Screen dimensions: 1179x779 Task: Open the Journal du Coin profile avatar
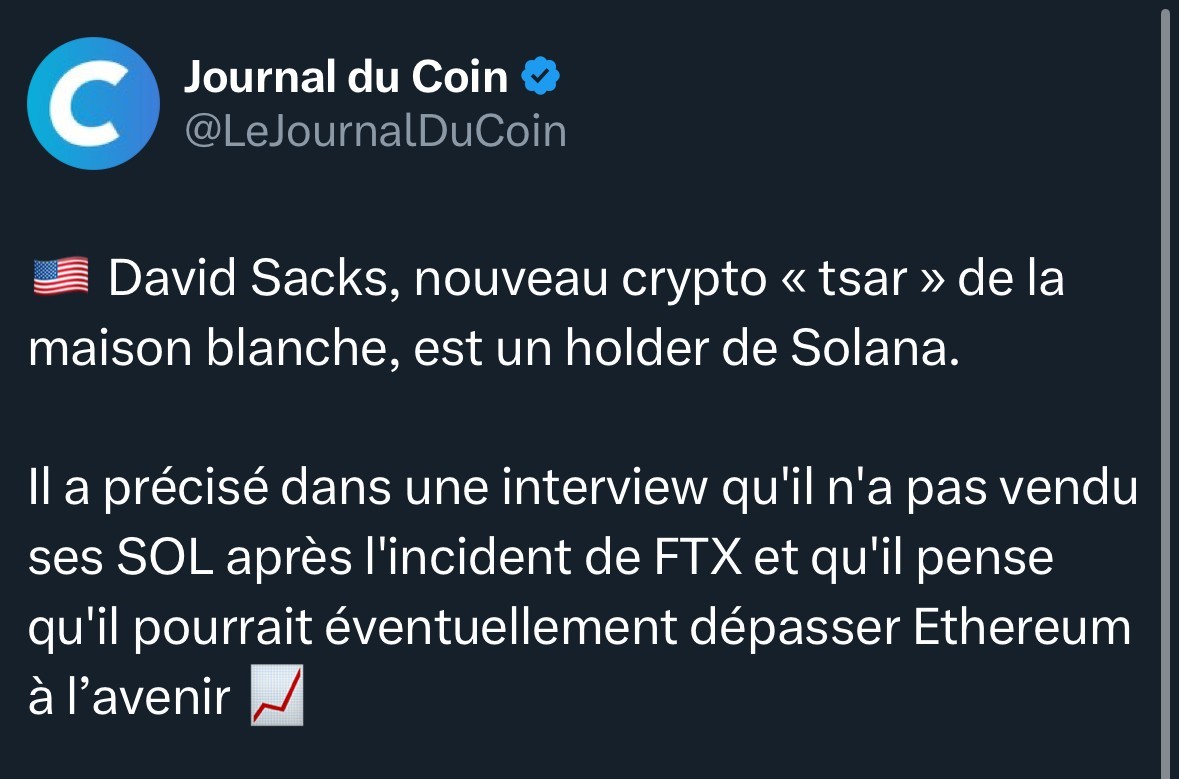tap(93, 105)
